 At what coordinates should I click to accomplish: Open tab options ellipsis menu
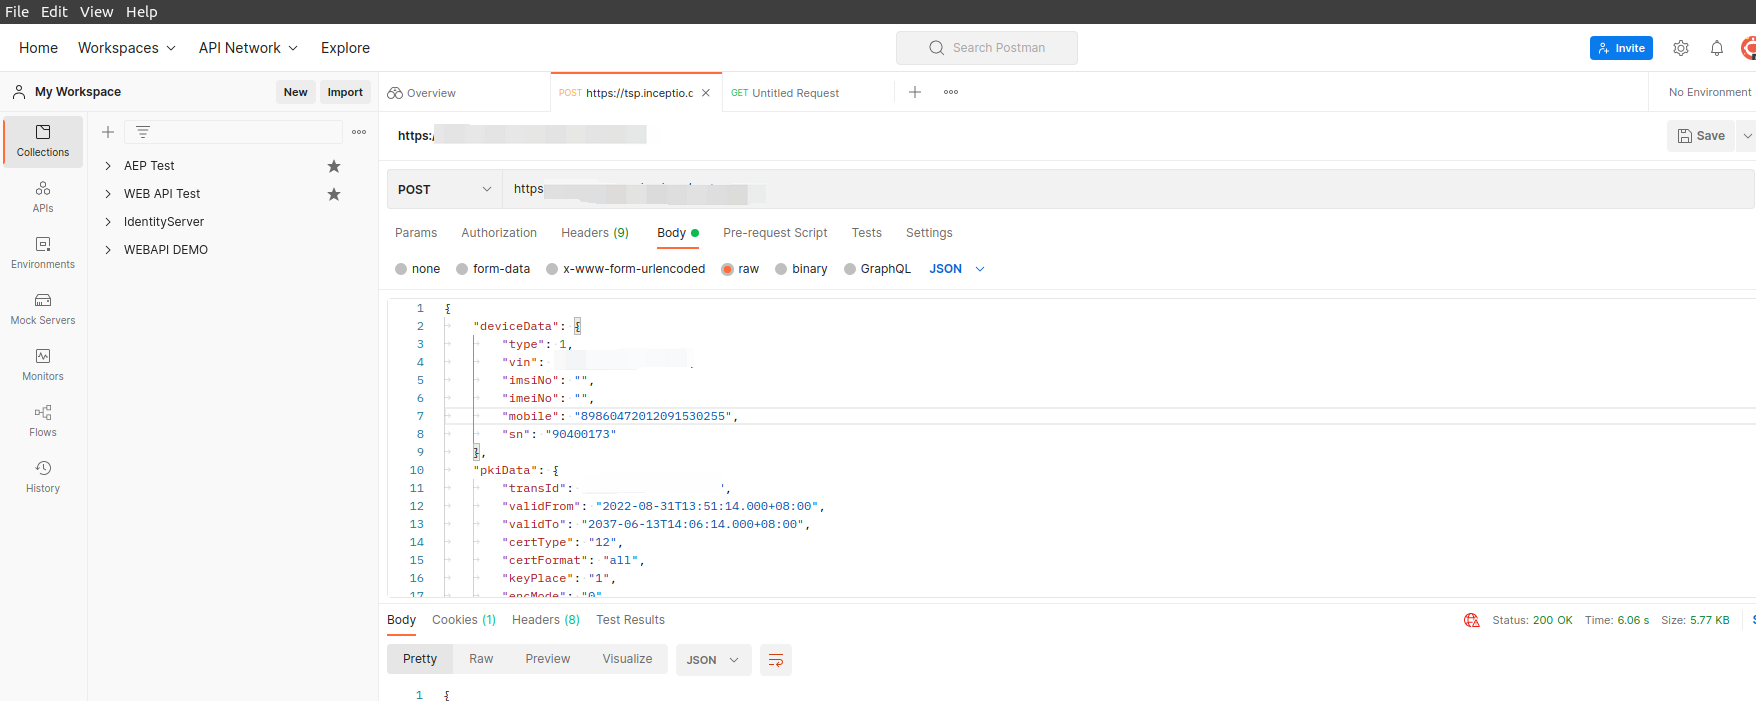951,92
